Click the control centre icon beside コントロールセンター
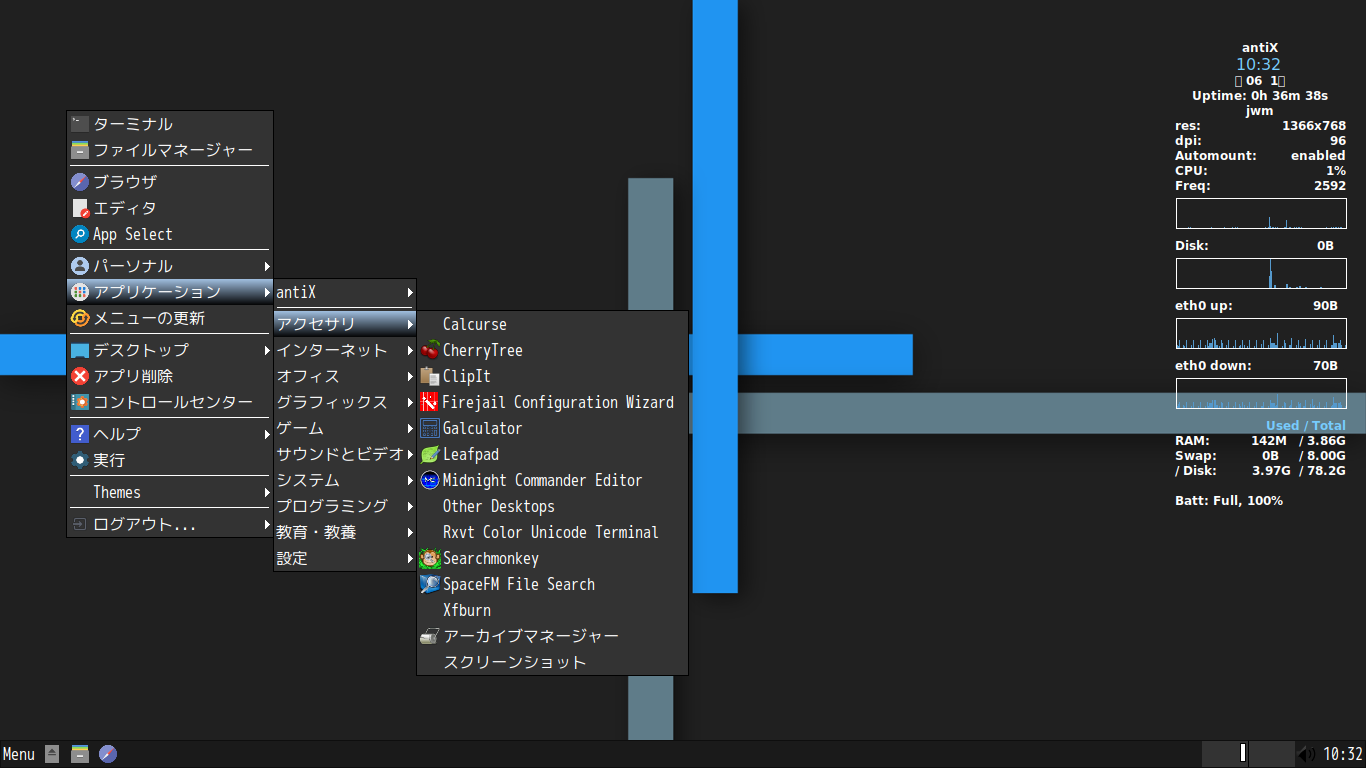The width and height of the screenshot is (1366, 768). click(80, 402)
